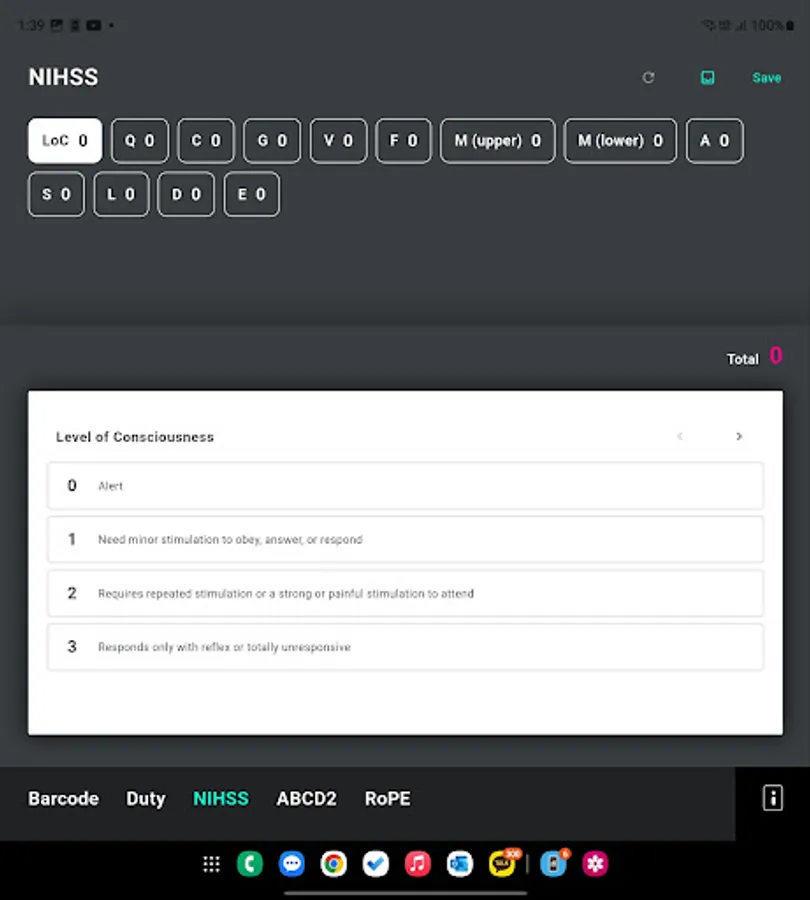Open KakaoTalk from the dock
Screen dimensions: 810x900
pyautogui.click(x=501, y=863)
